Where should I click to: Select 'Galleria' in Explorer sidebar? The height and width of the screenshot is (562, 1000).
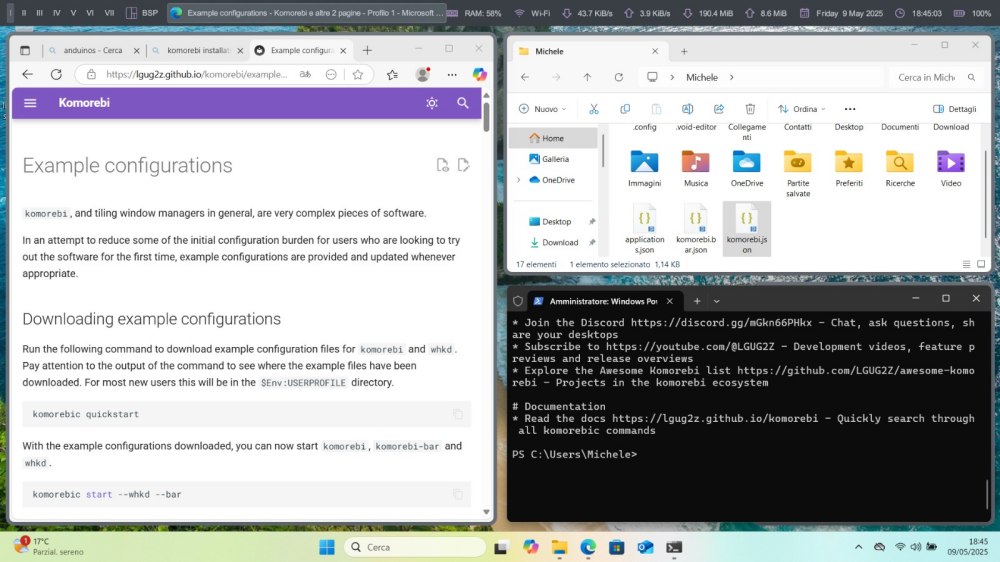(x=555, y=159)
